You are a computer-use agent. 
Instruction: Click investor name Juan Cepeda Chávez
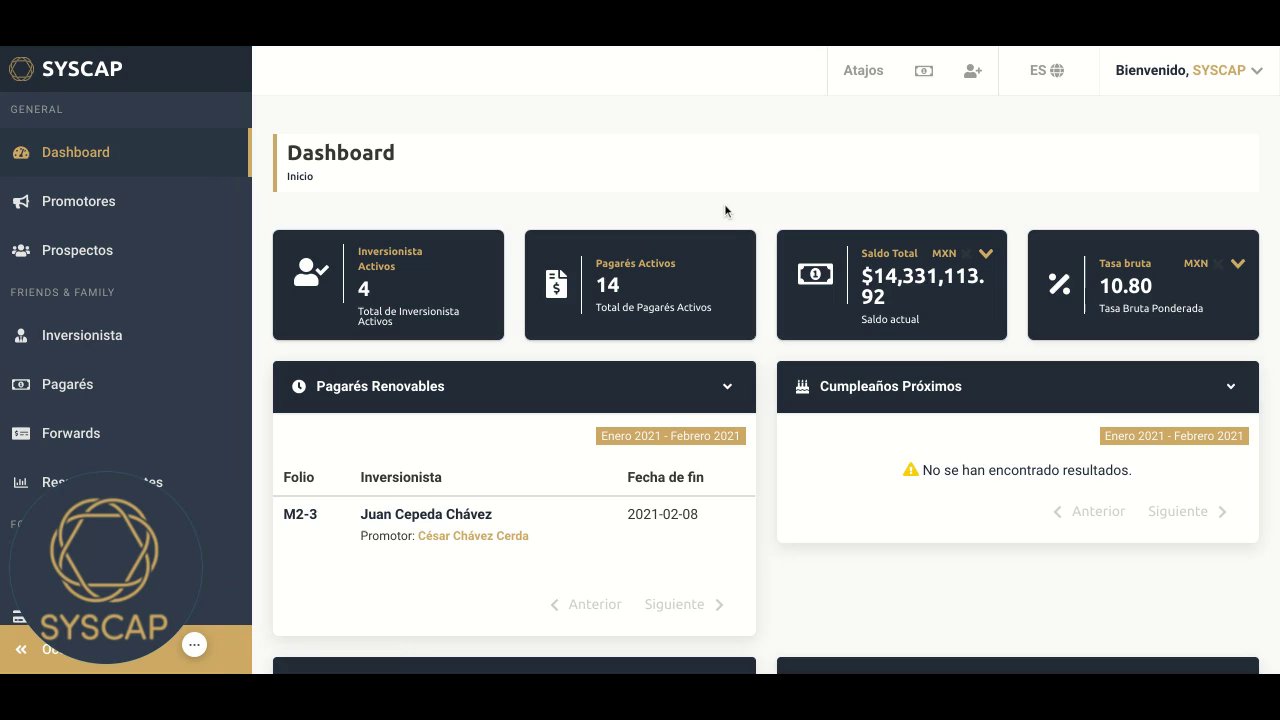[x=426, y=514]
